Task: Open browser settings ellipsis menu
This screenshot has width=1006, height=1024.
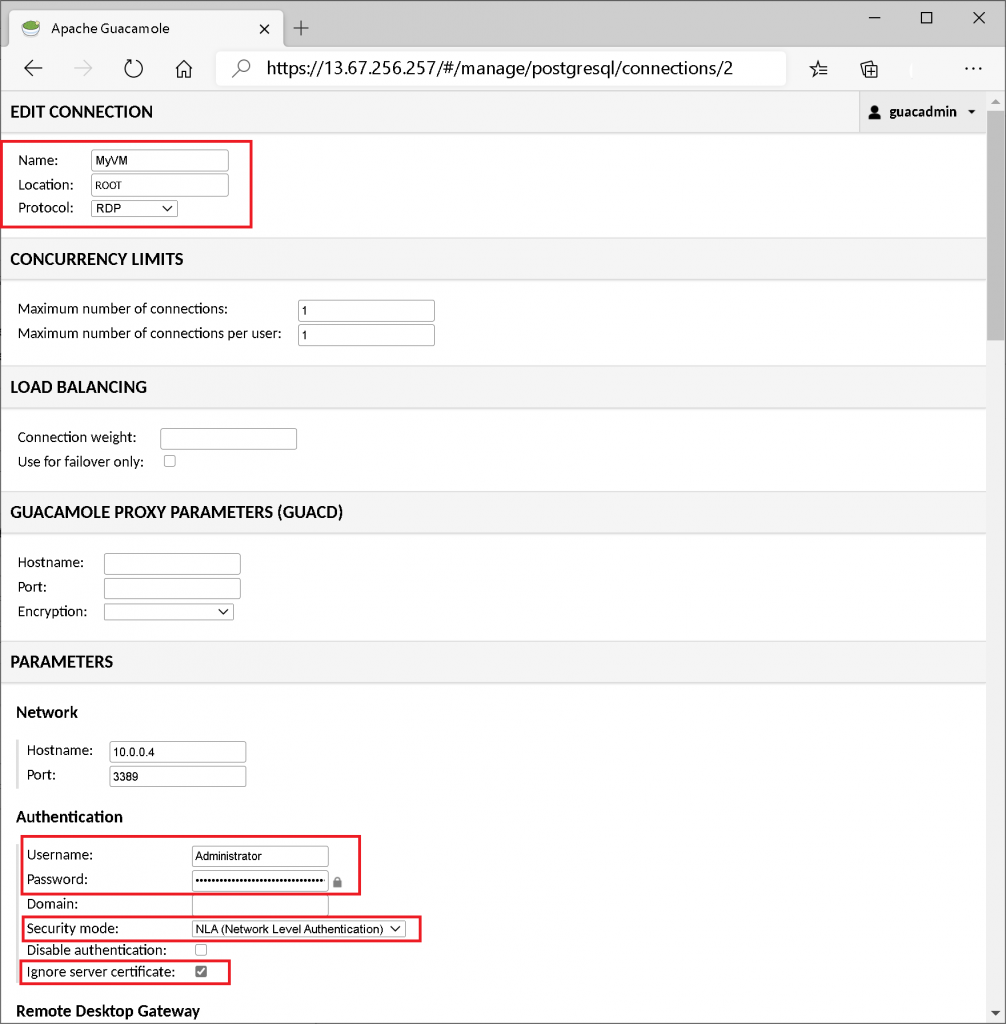Action: click(972, 69)
